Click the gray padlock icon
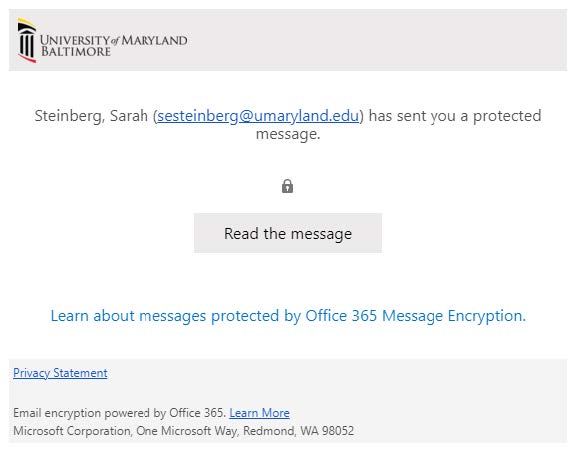Screen dimensions: 579x453 pyautogui.click(x=287, y=186)
